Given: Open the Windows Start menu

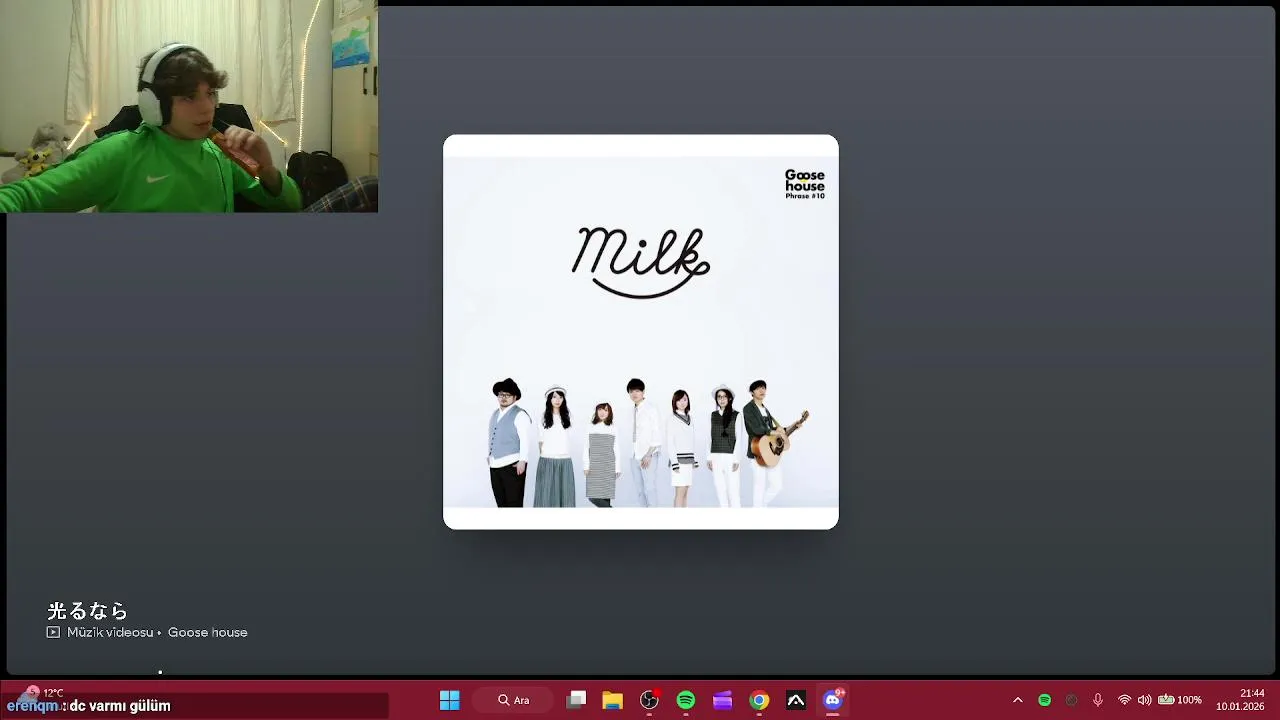Looking at the screenshot, I should [x=450, y=700].
